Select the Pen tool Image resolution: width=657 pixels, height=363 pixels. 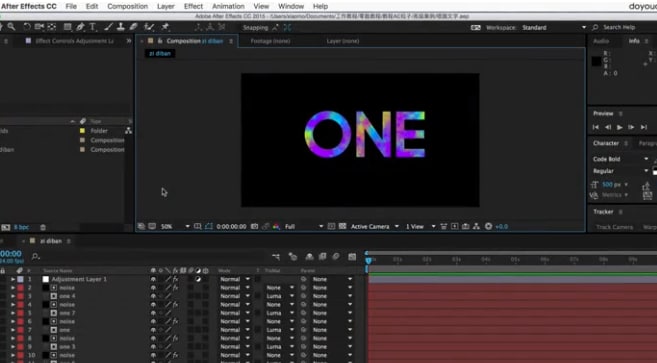click(80, 27)
